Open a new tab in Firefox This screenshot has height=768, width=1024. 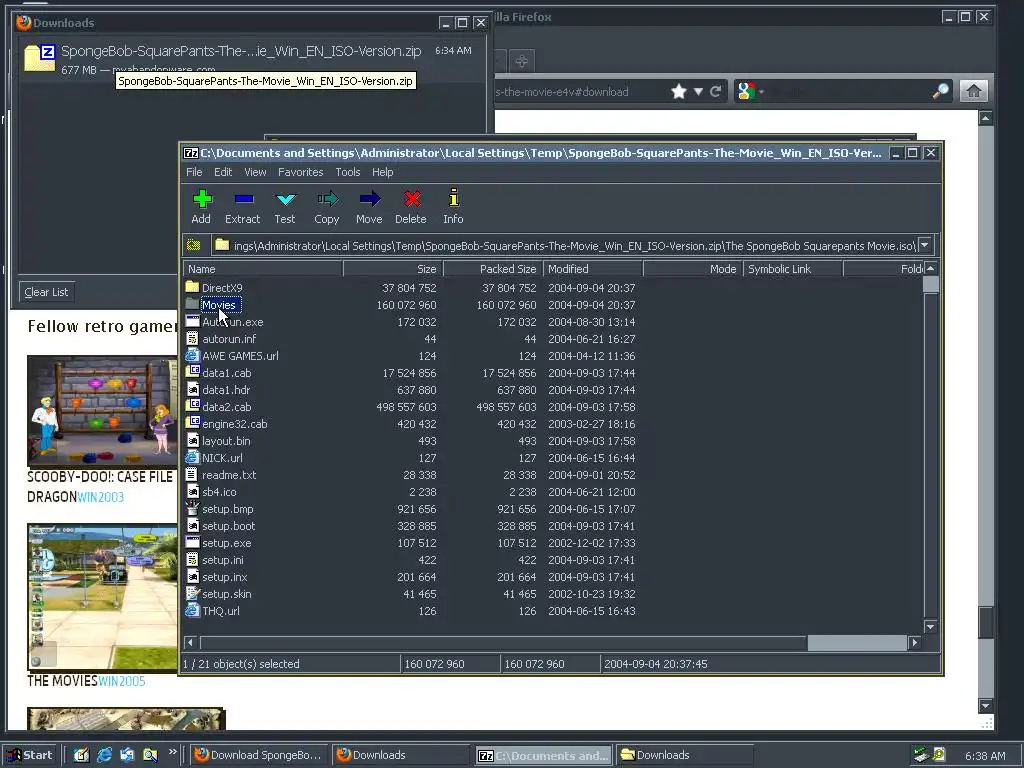(x=521, y=61)
